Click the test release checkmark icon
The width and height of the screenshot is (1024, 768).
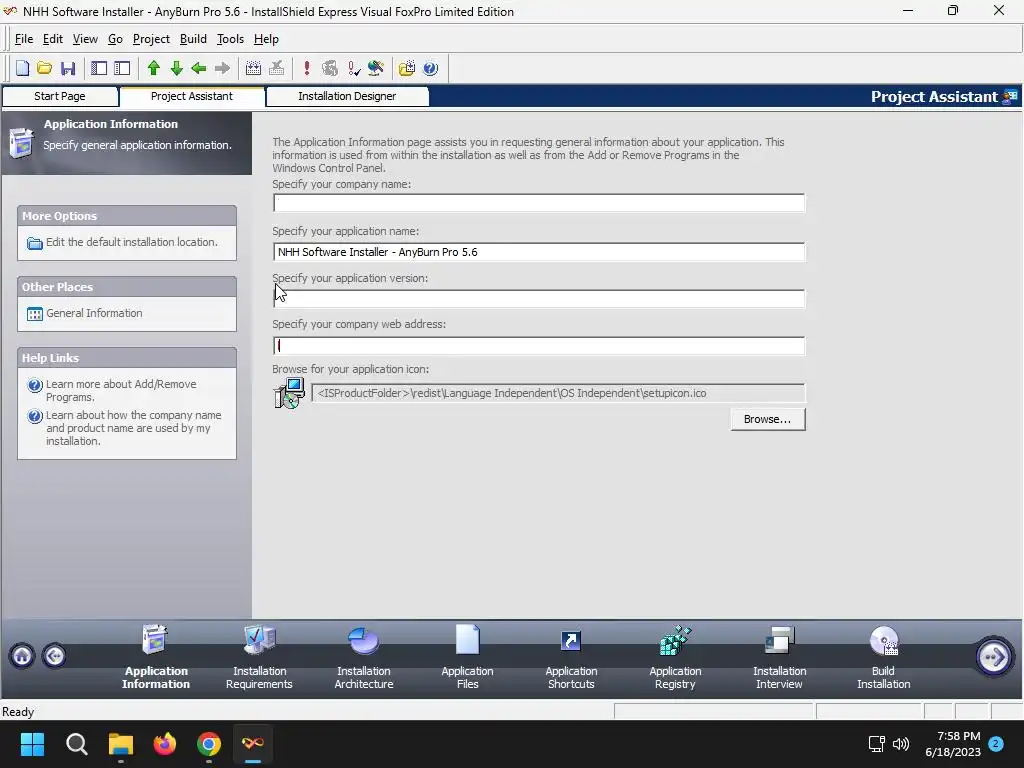[x=354, y=68]
